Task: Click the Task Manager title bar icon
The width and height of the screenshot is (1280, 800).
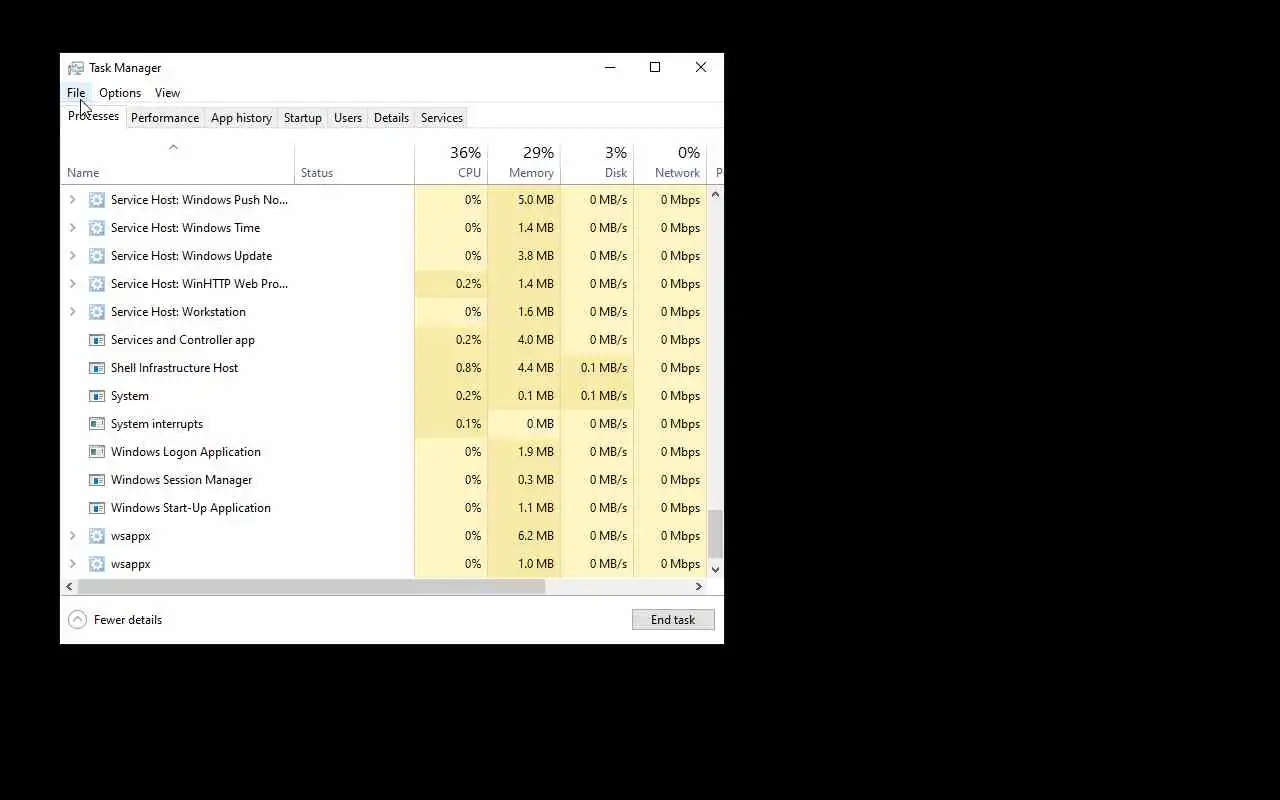Action: coord(76,68)
